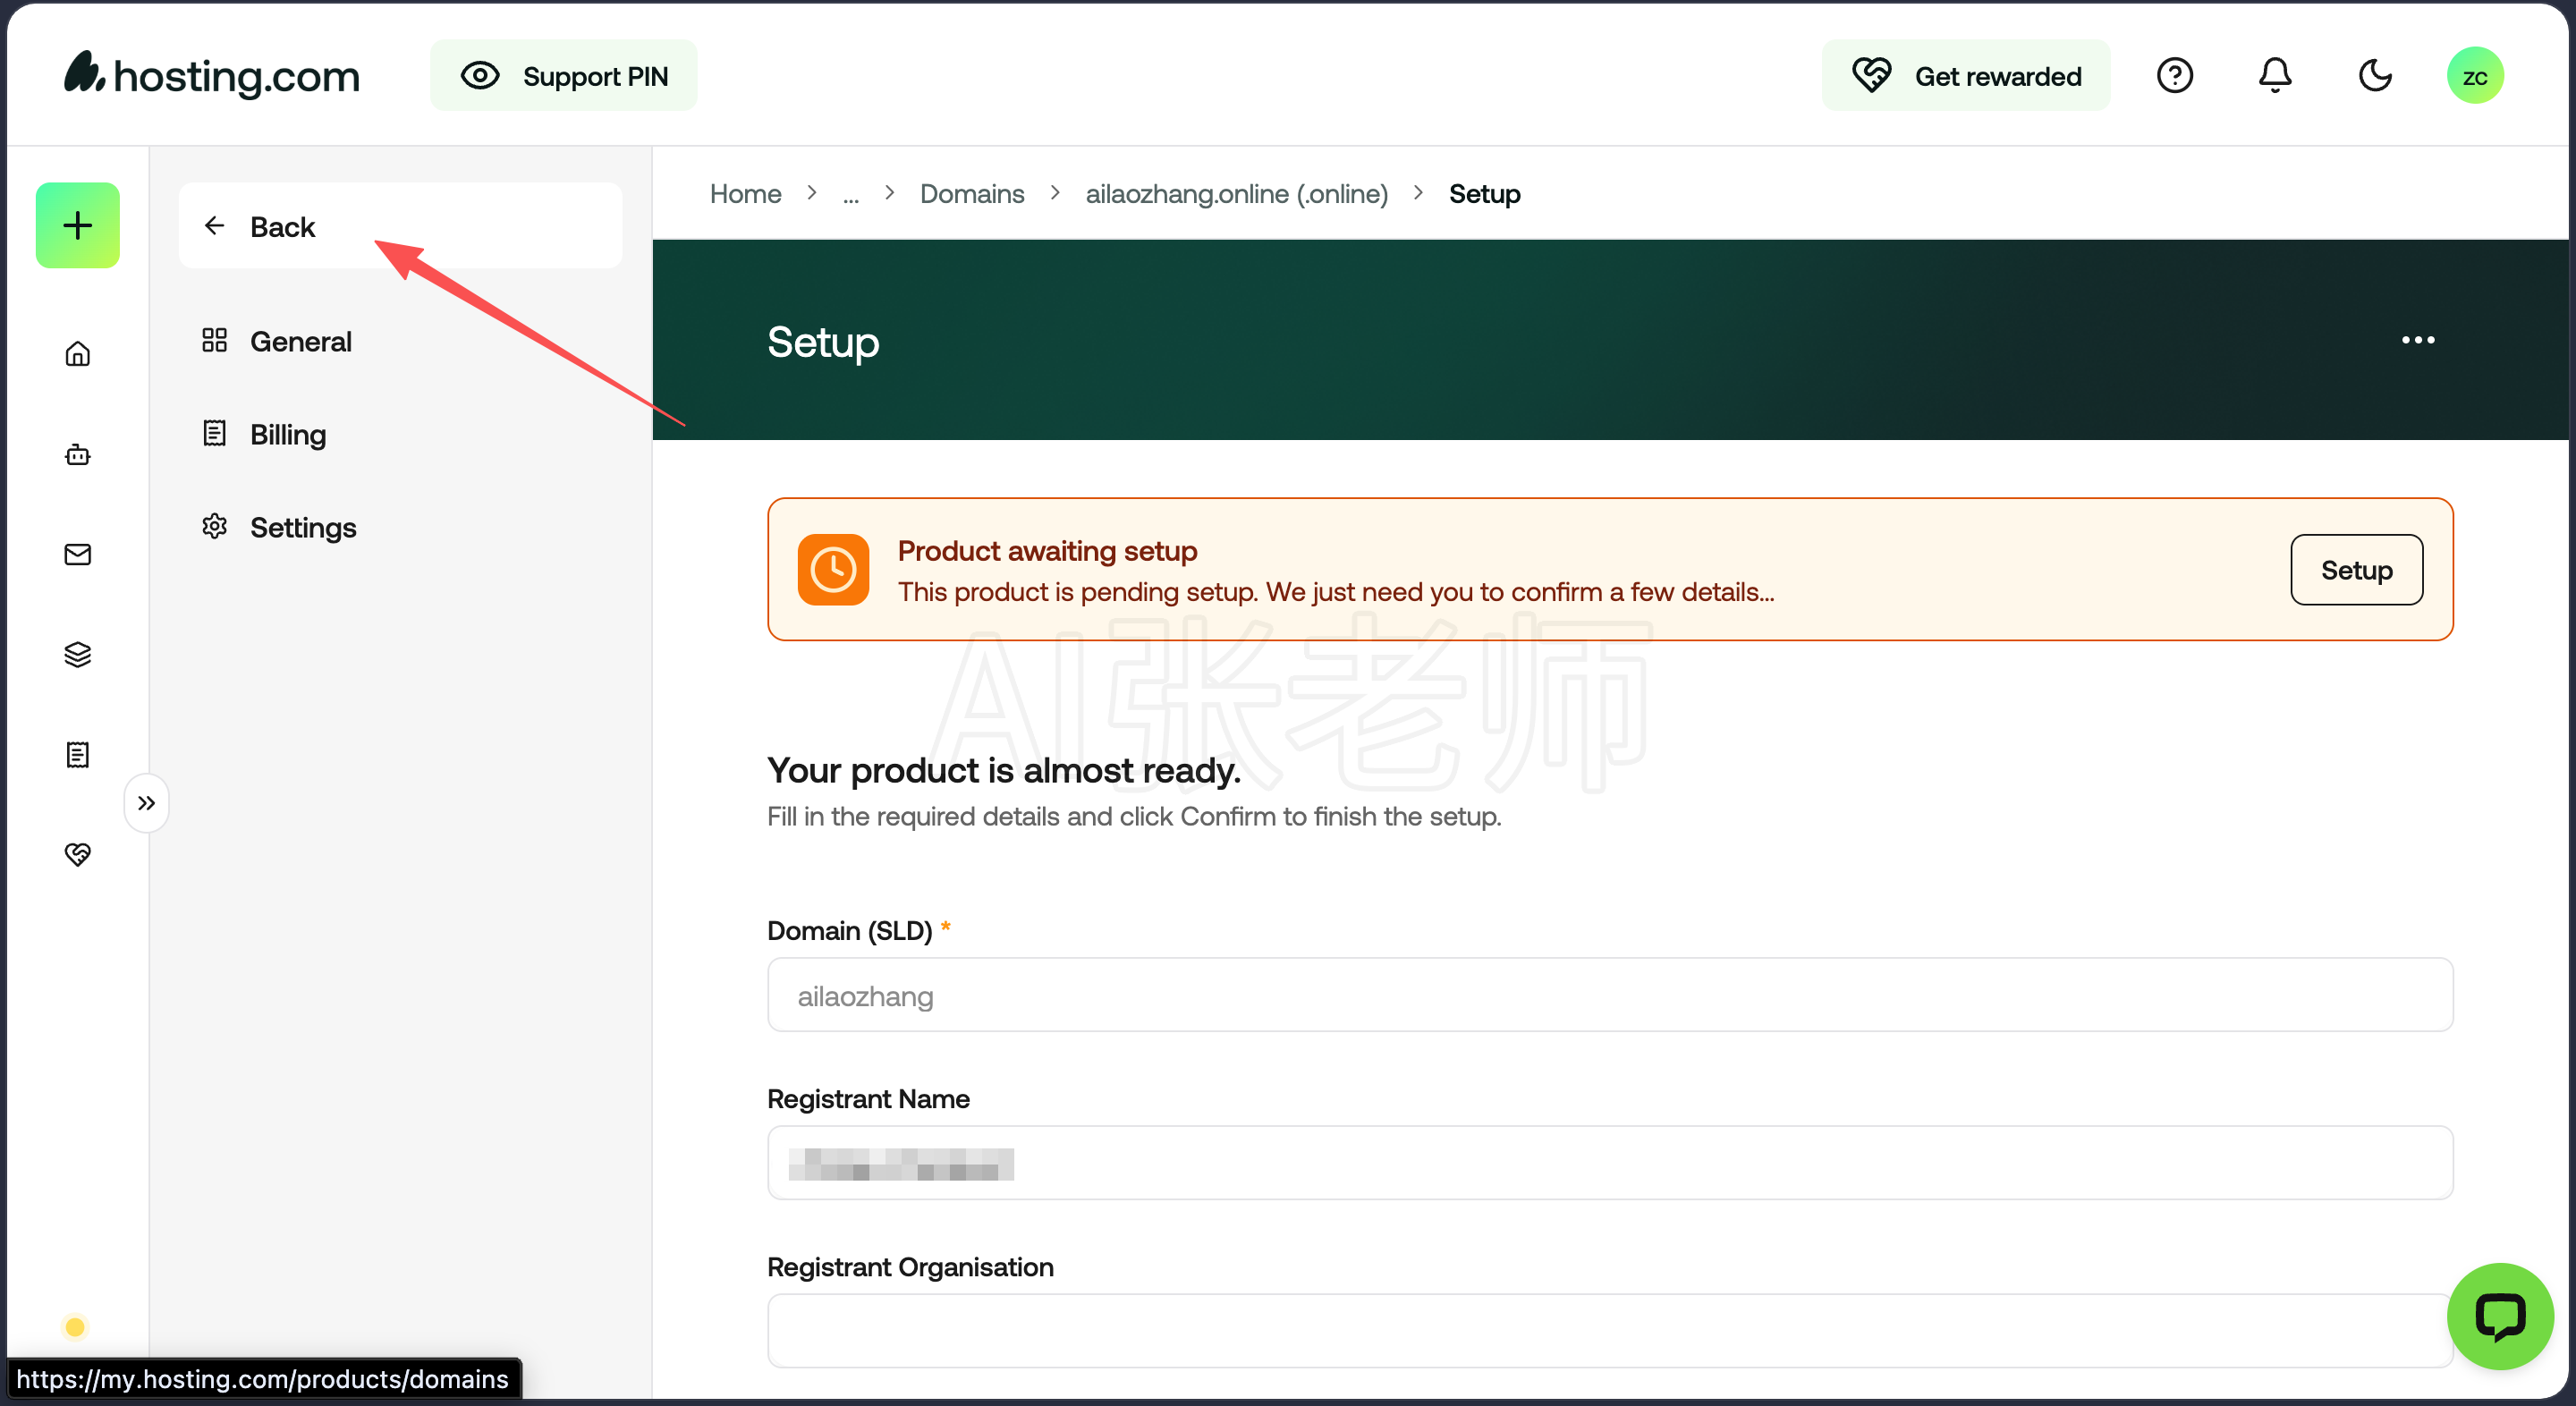Open notifications bell icon

coord(2275,76)
